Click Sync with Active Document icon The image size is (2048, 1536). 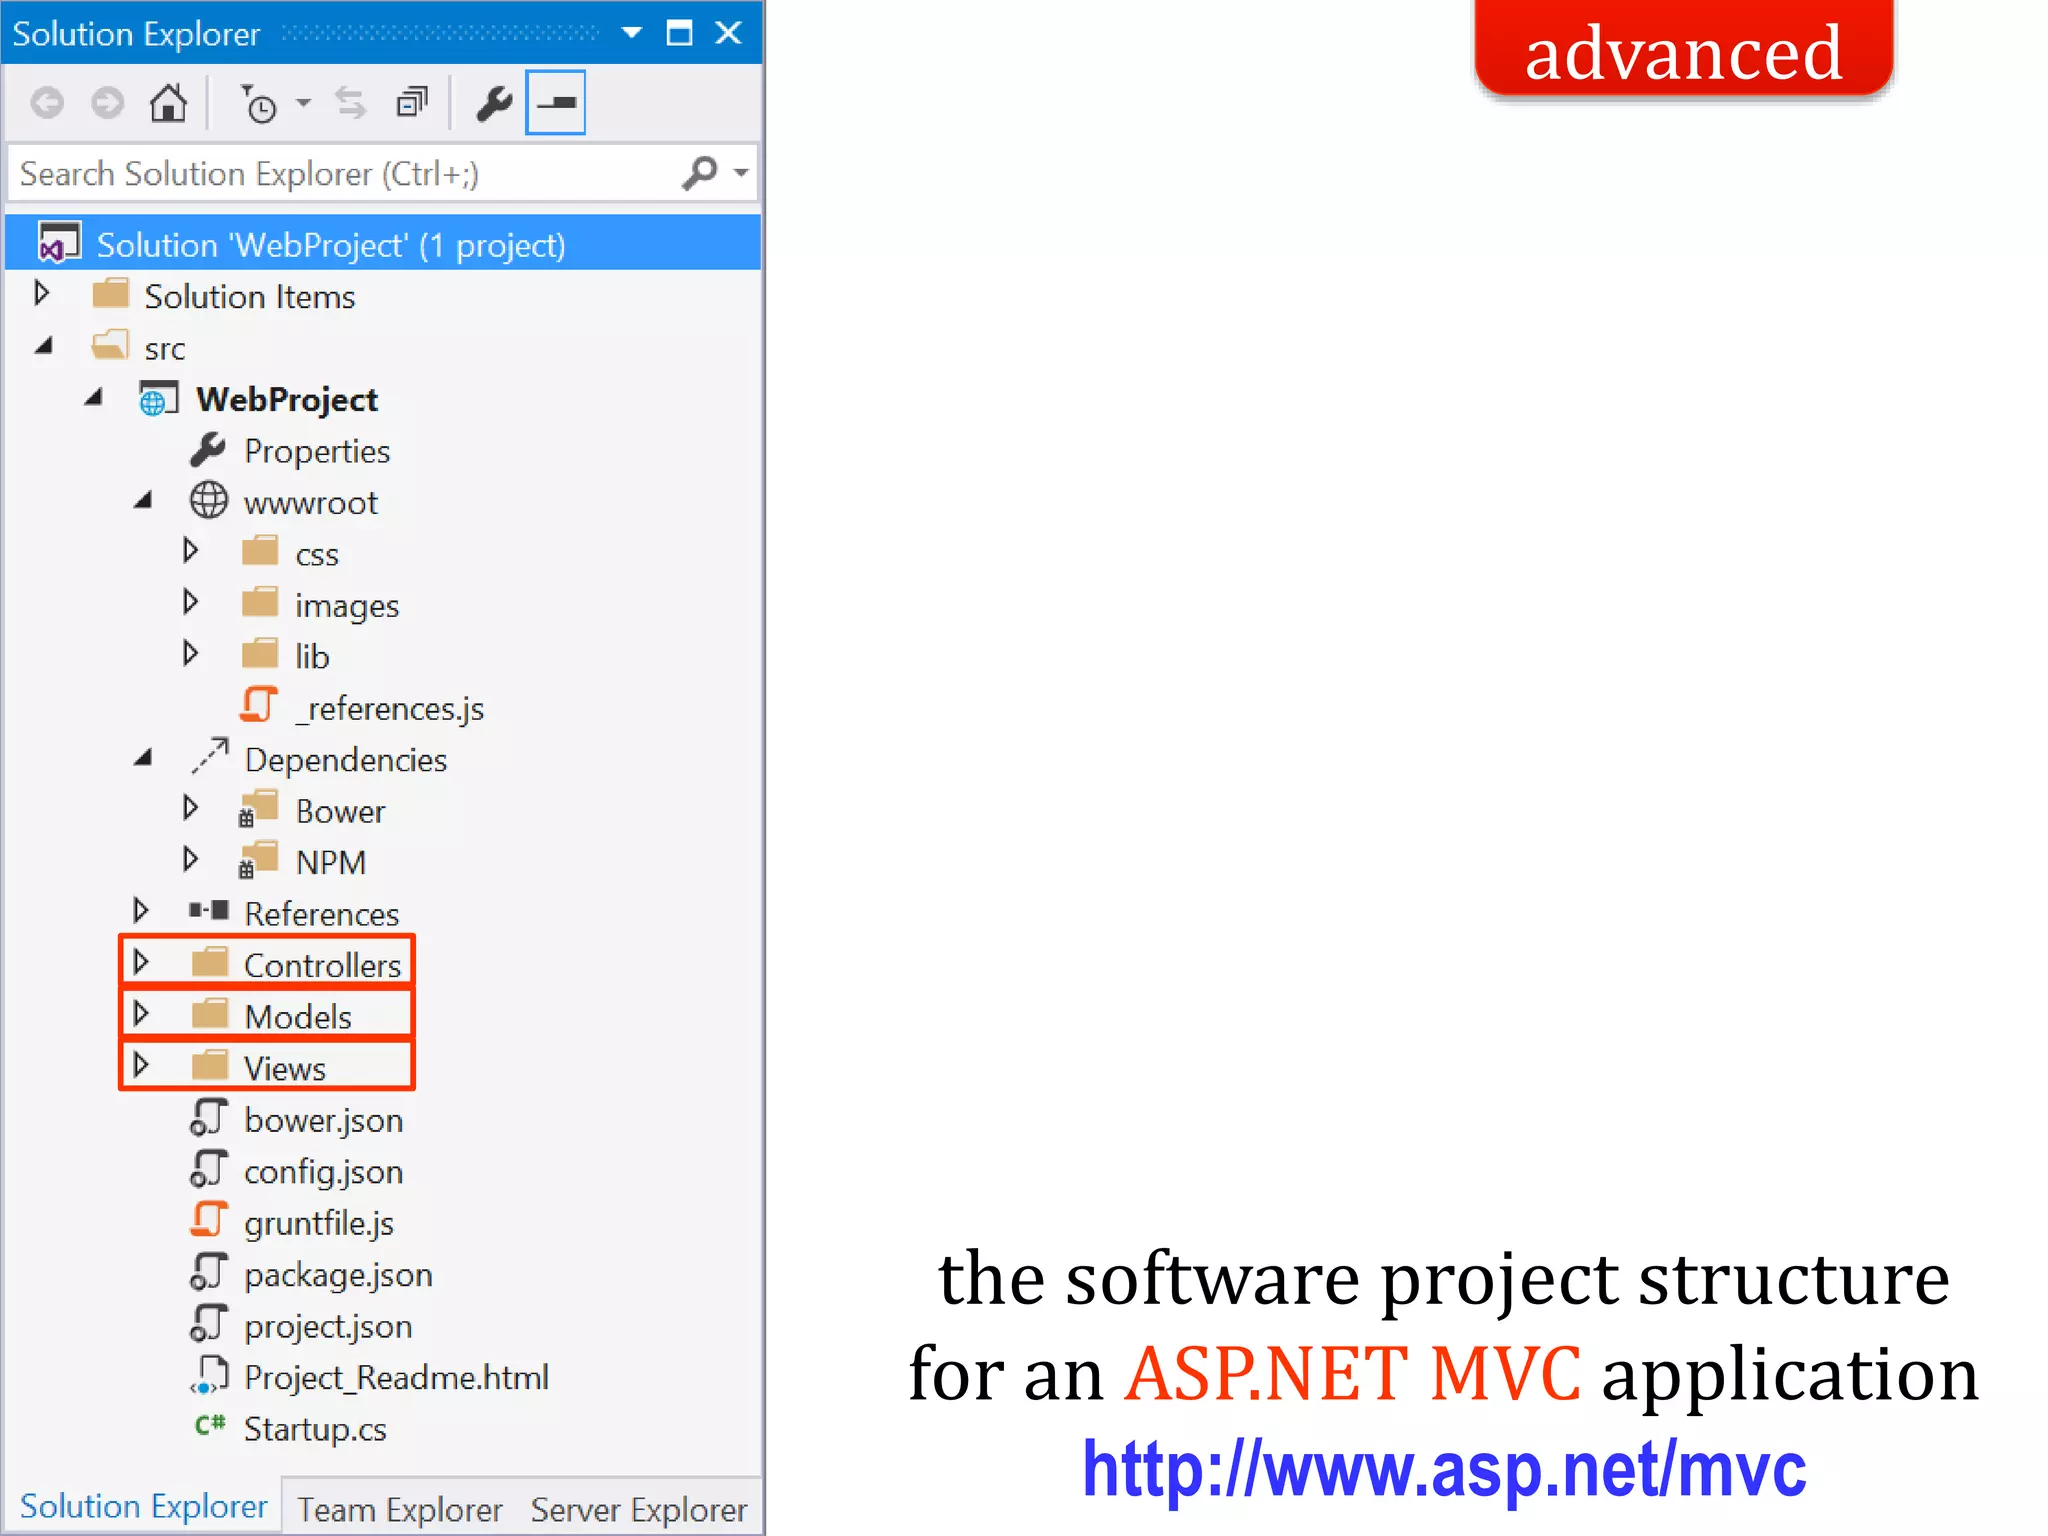(351, 103)
